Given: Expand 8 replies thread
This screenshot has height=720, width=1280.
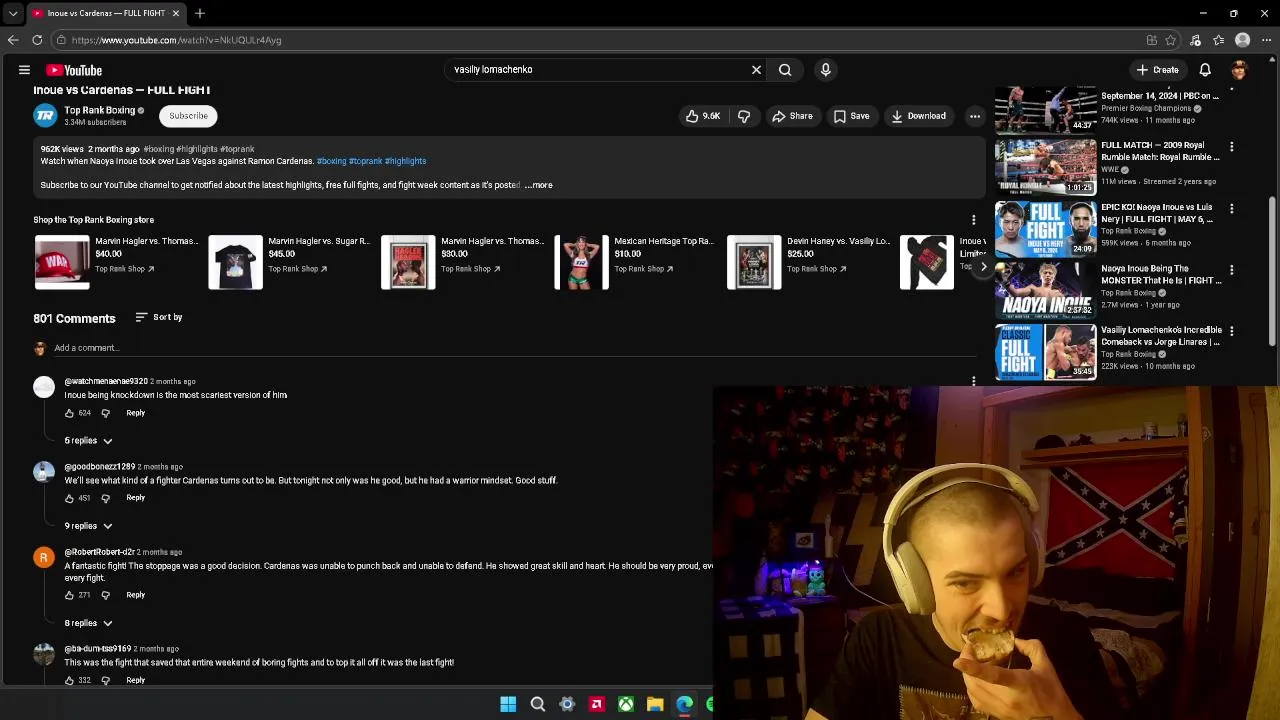Looking at the screenshot, I should (x=88, y=623).
